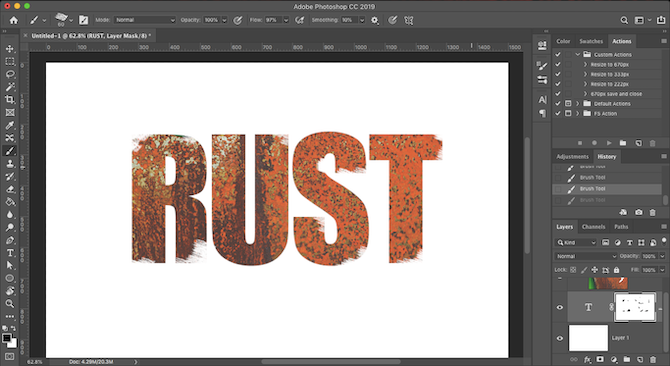
Task: Click the Share icon in options bar
Action: 661,20
